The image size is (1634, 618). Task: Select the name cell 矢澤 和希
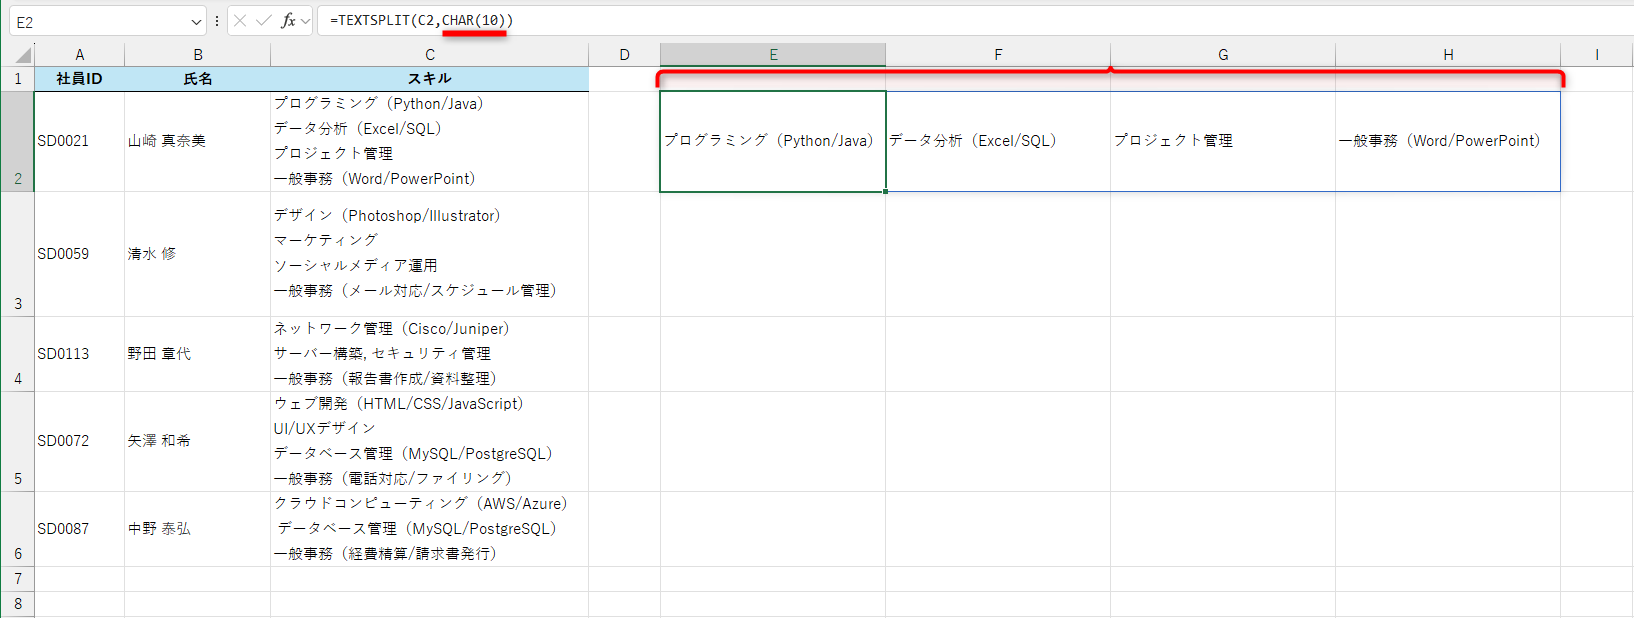pos(198,441)
